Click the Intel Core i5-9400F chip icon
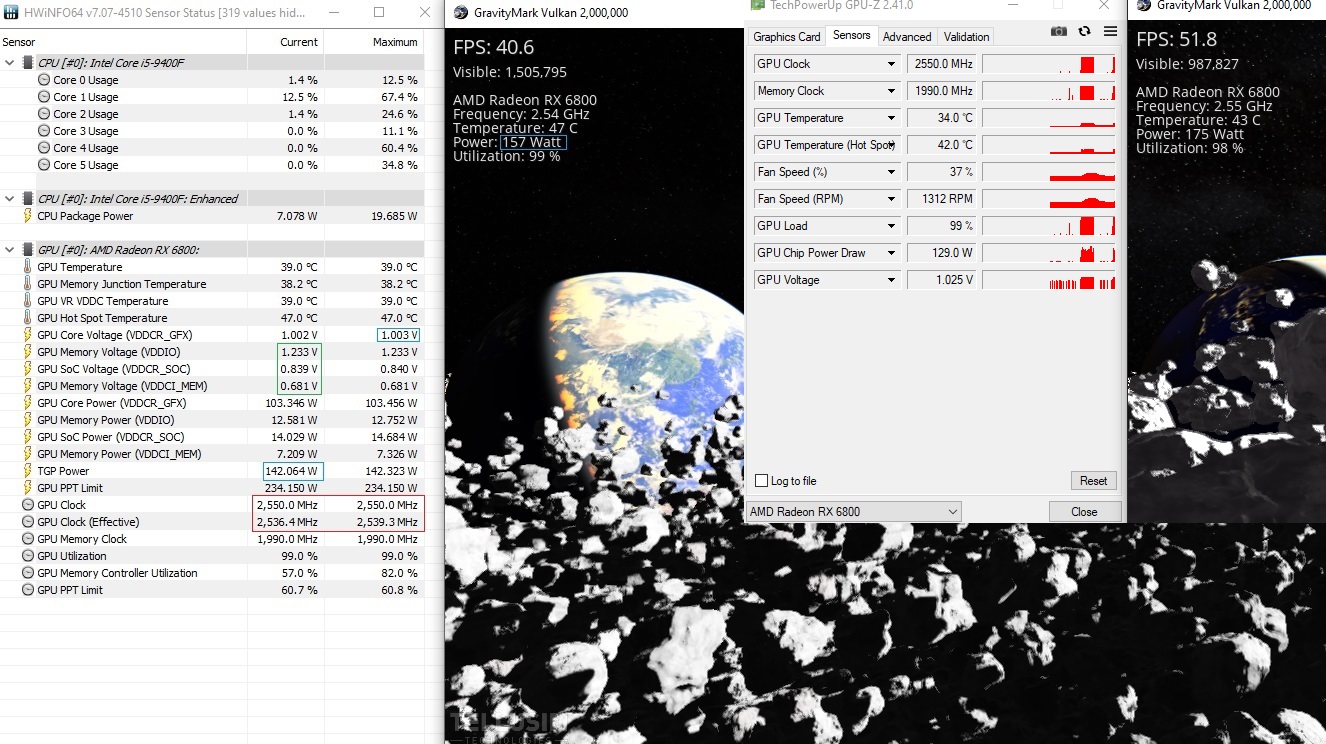 [28, 63]
